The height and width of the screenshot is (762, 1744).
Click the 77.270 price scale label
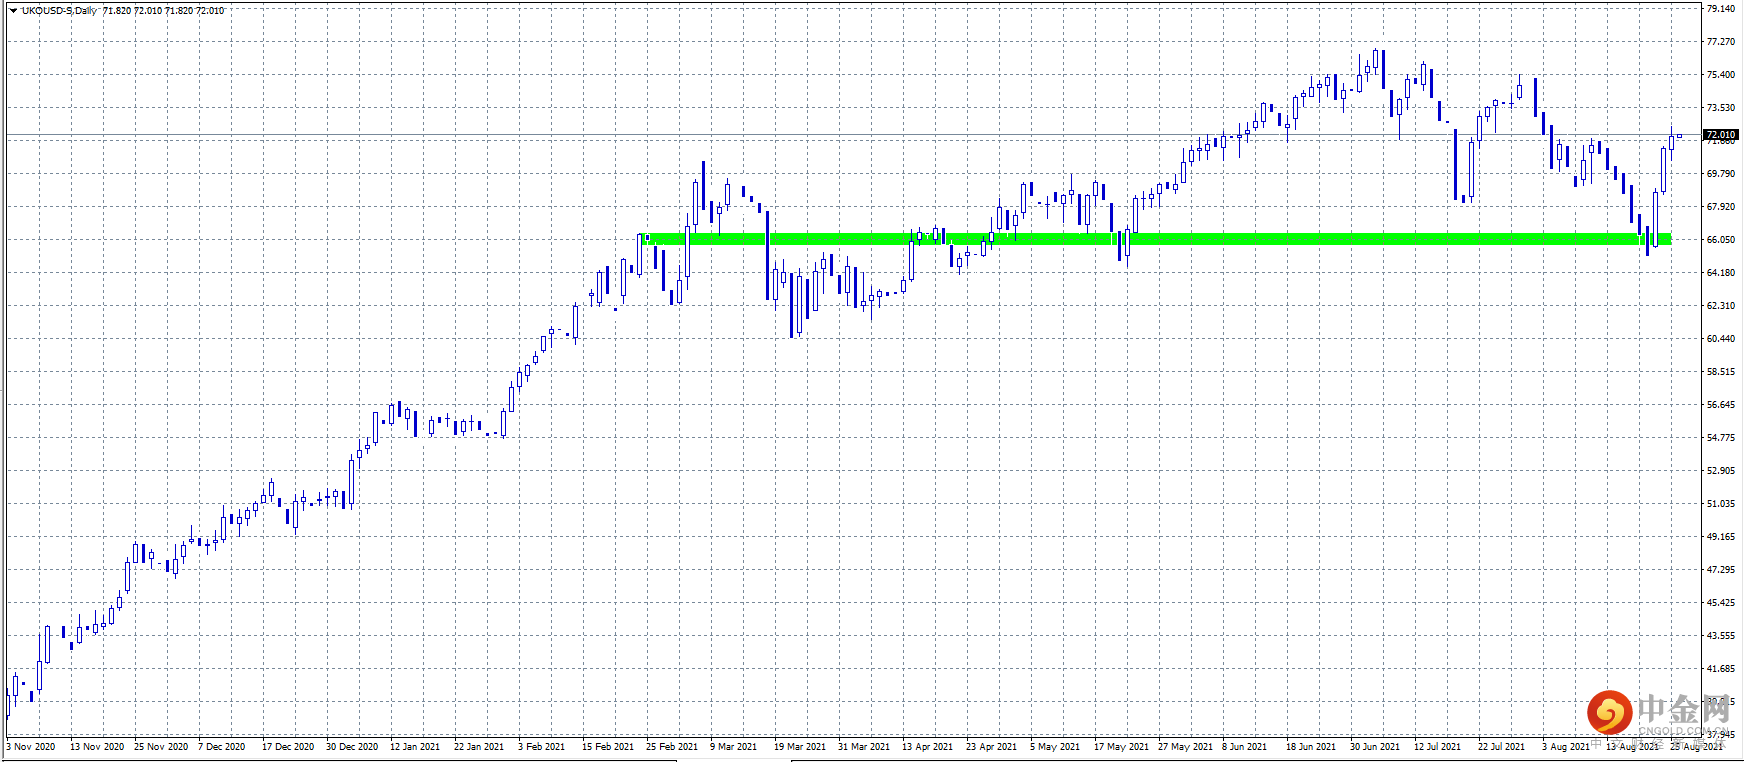click(x=1721, y=41)
